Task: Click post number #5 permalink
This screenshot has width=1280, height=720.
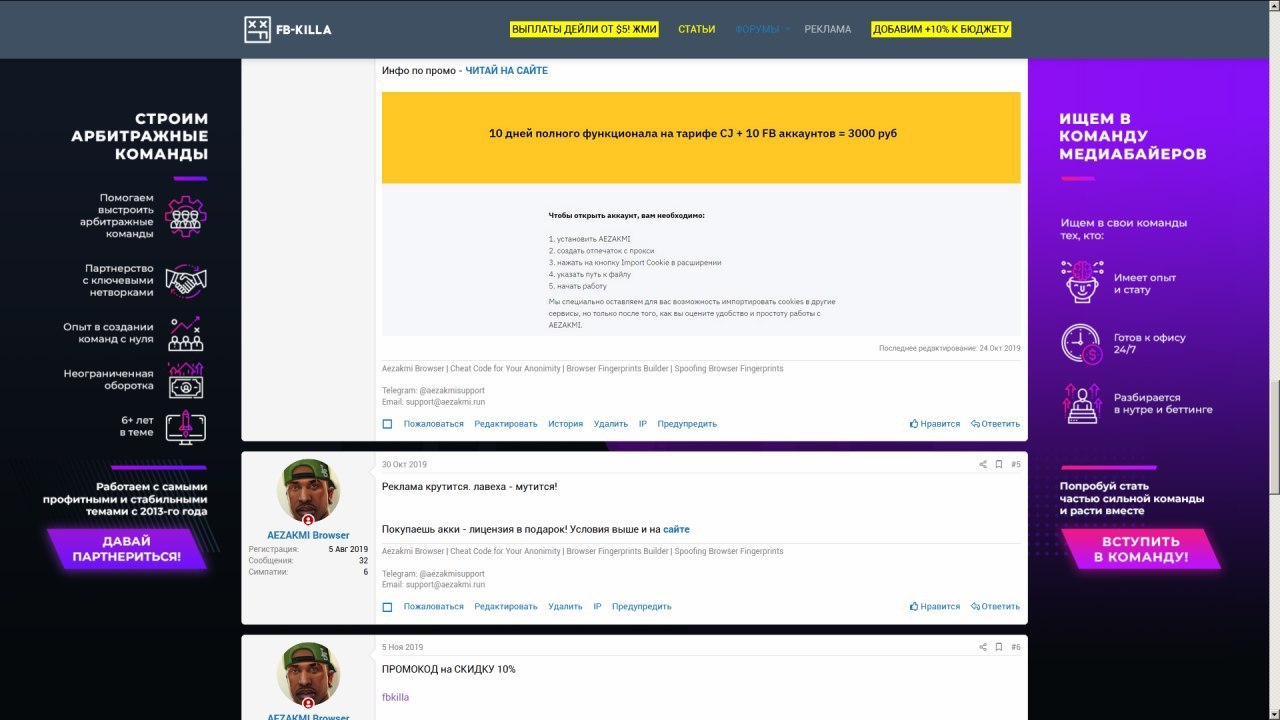Action: 1016,464
